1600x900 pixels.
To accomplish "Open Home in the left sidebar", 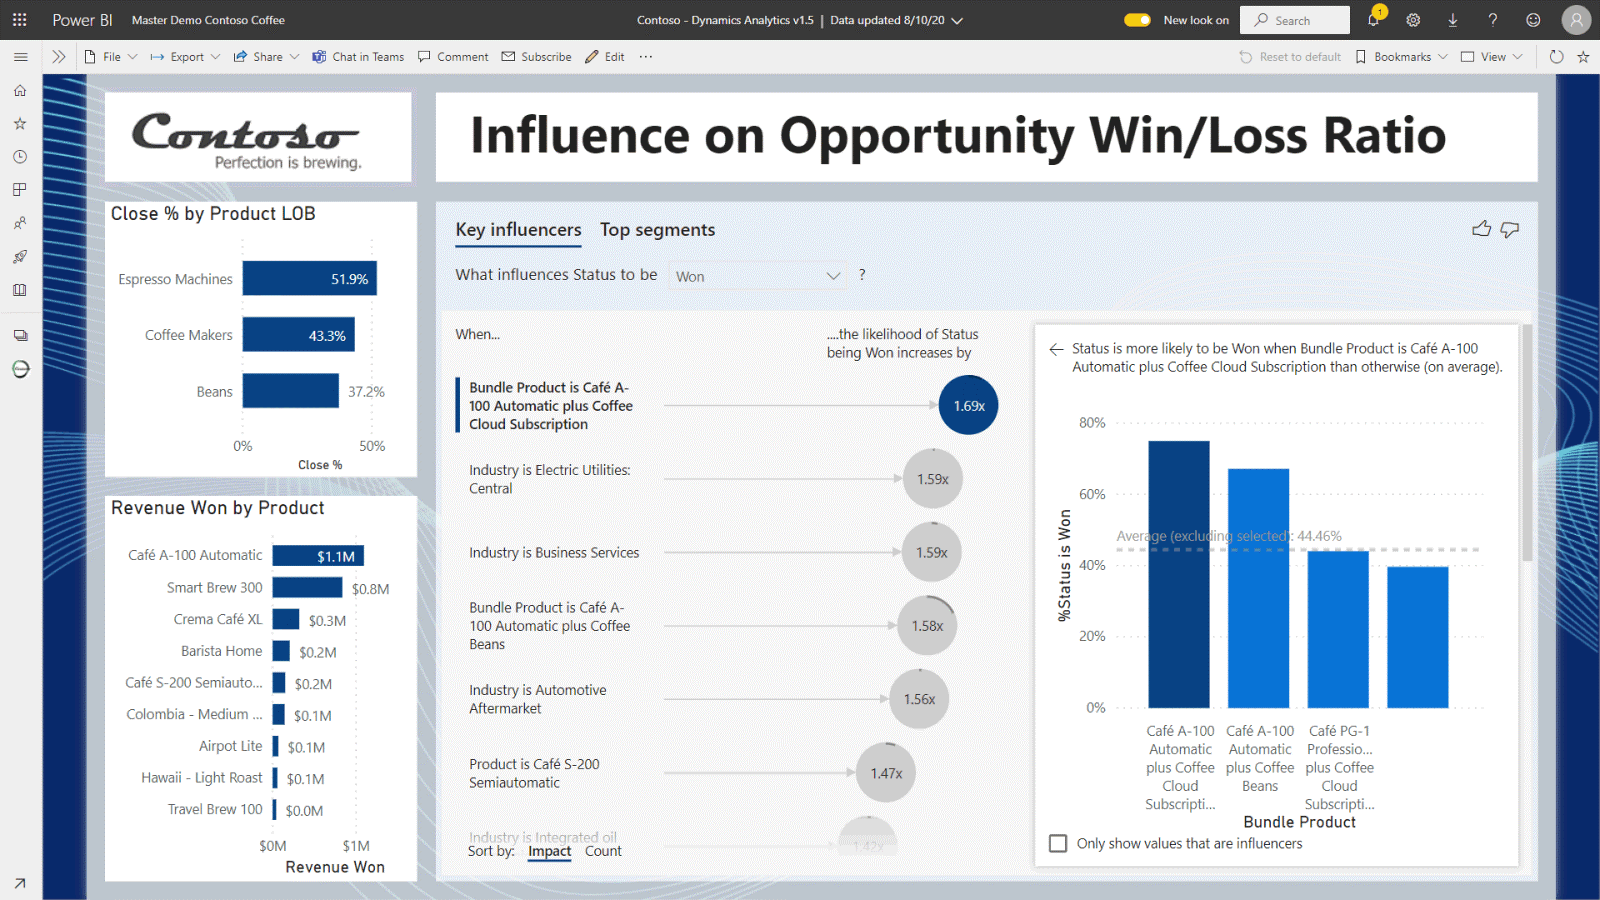I will (20, 91).
